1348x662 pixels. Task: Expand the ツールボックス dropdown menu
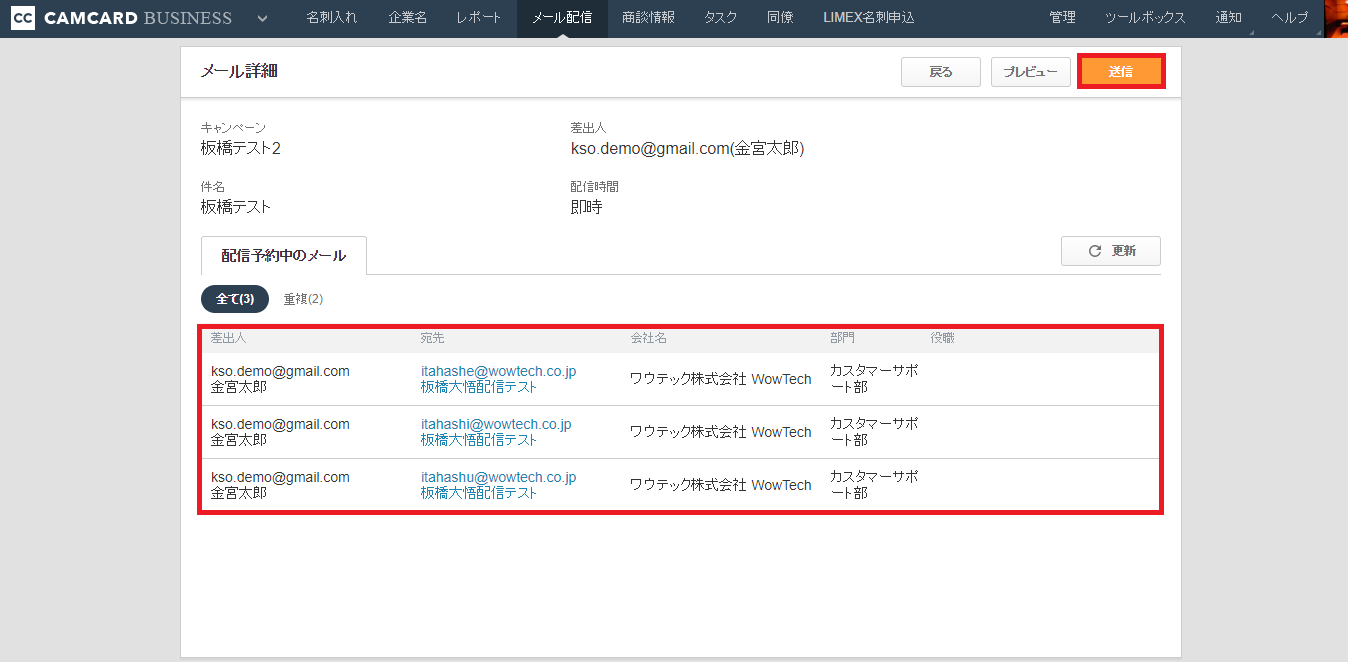pos(1145,18)
